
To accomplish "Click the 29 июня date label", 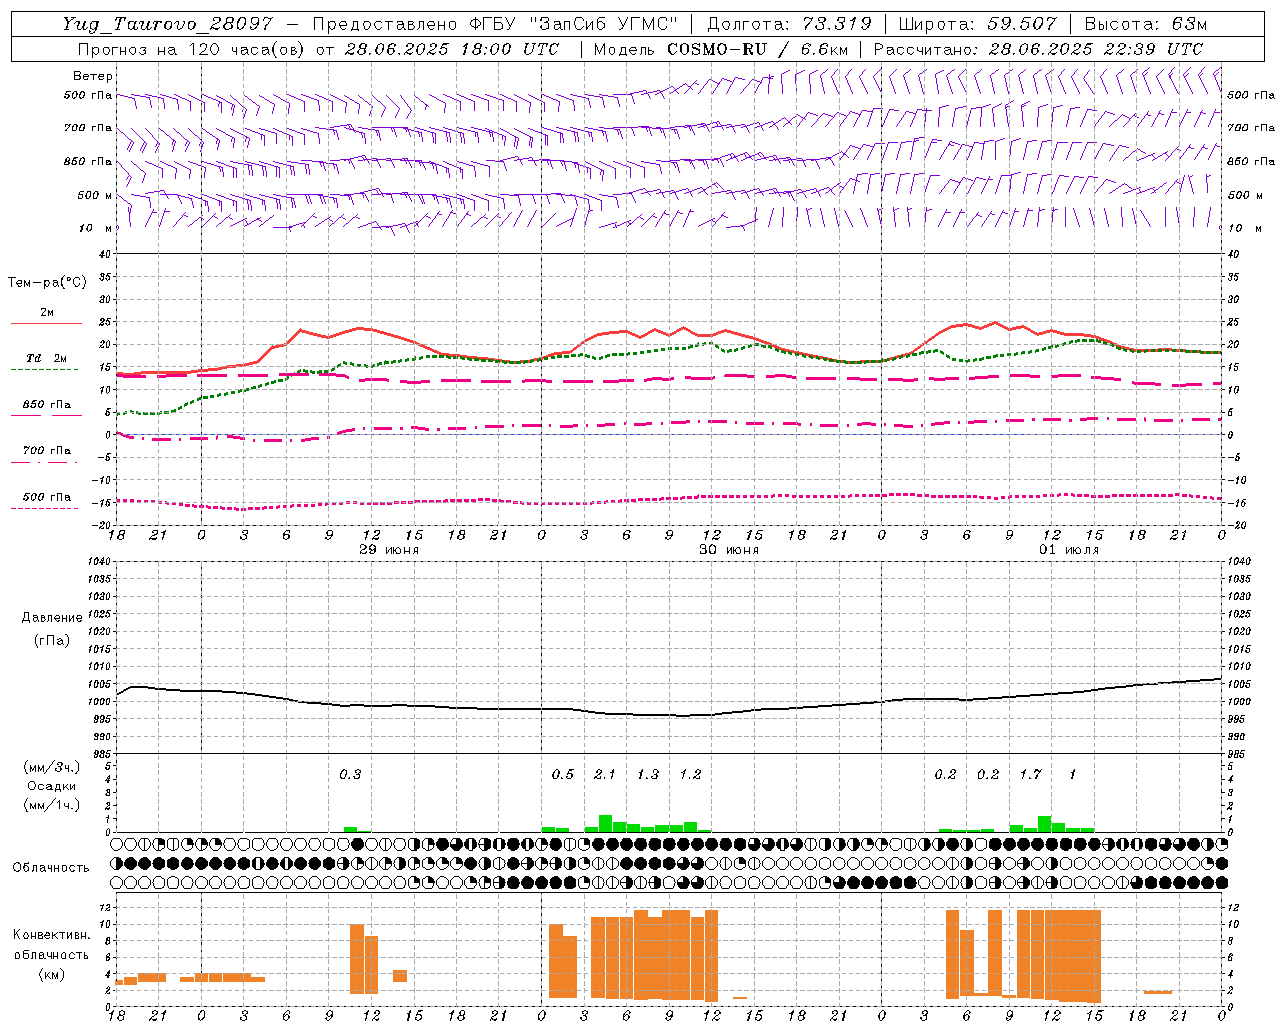I will 389,550.
